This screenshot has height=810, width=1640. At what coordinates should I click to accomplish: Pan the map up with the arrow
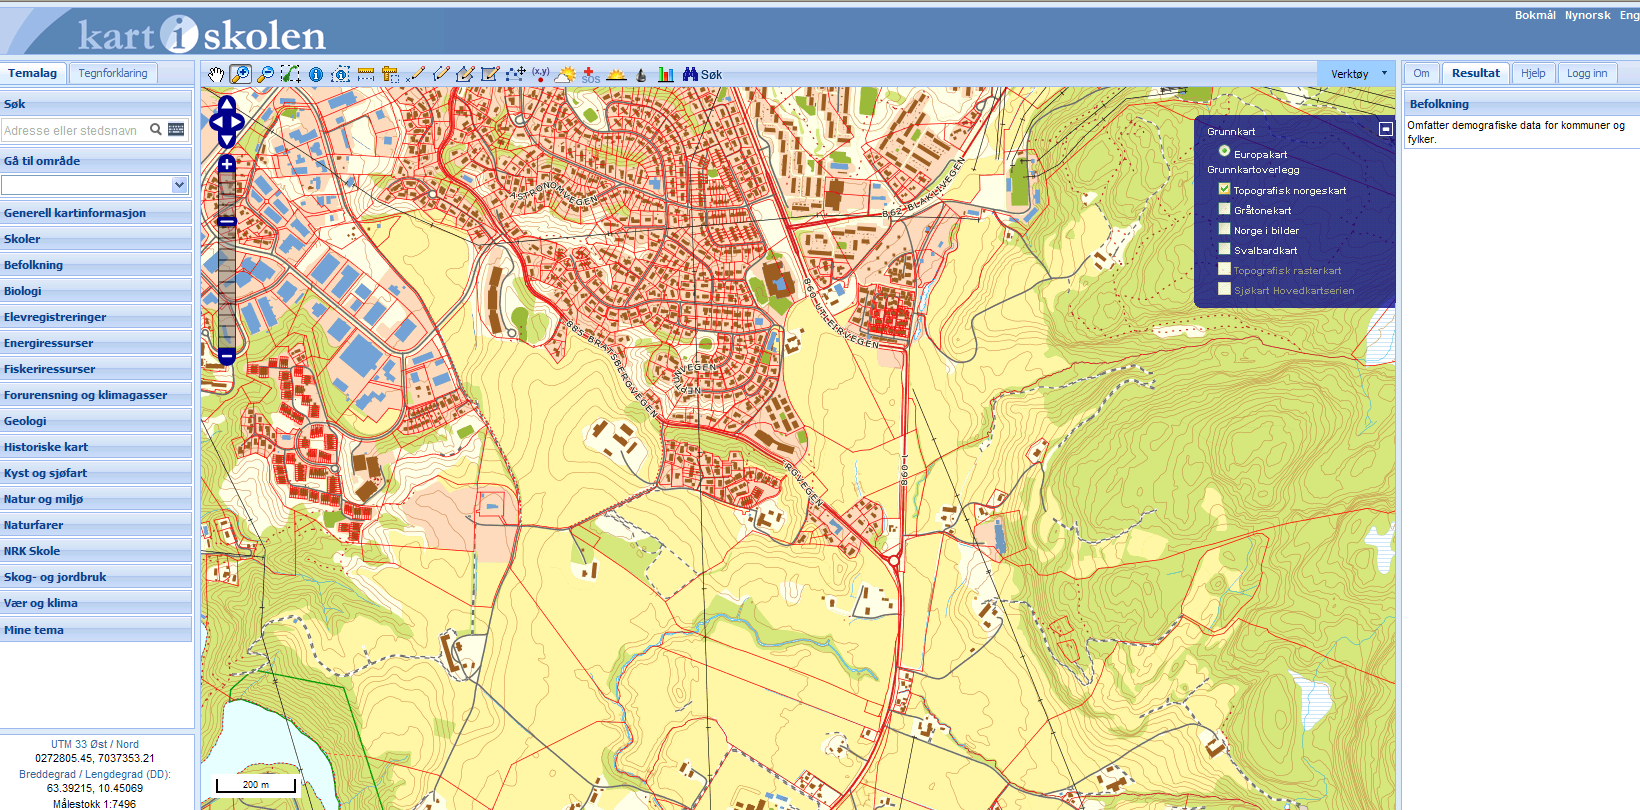click(227, 104)
